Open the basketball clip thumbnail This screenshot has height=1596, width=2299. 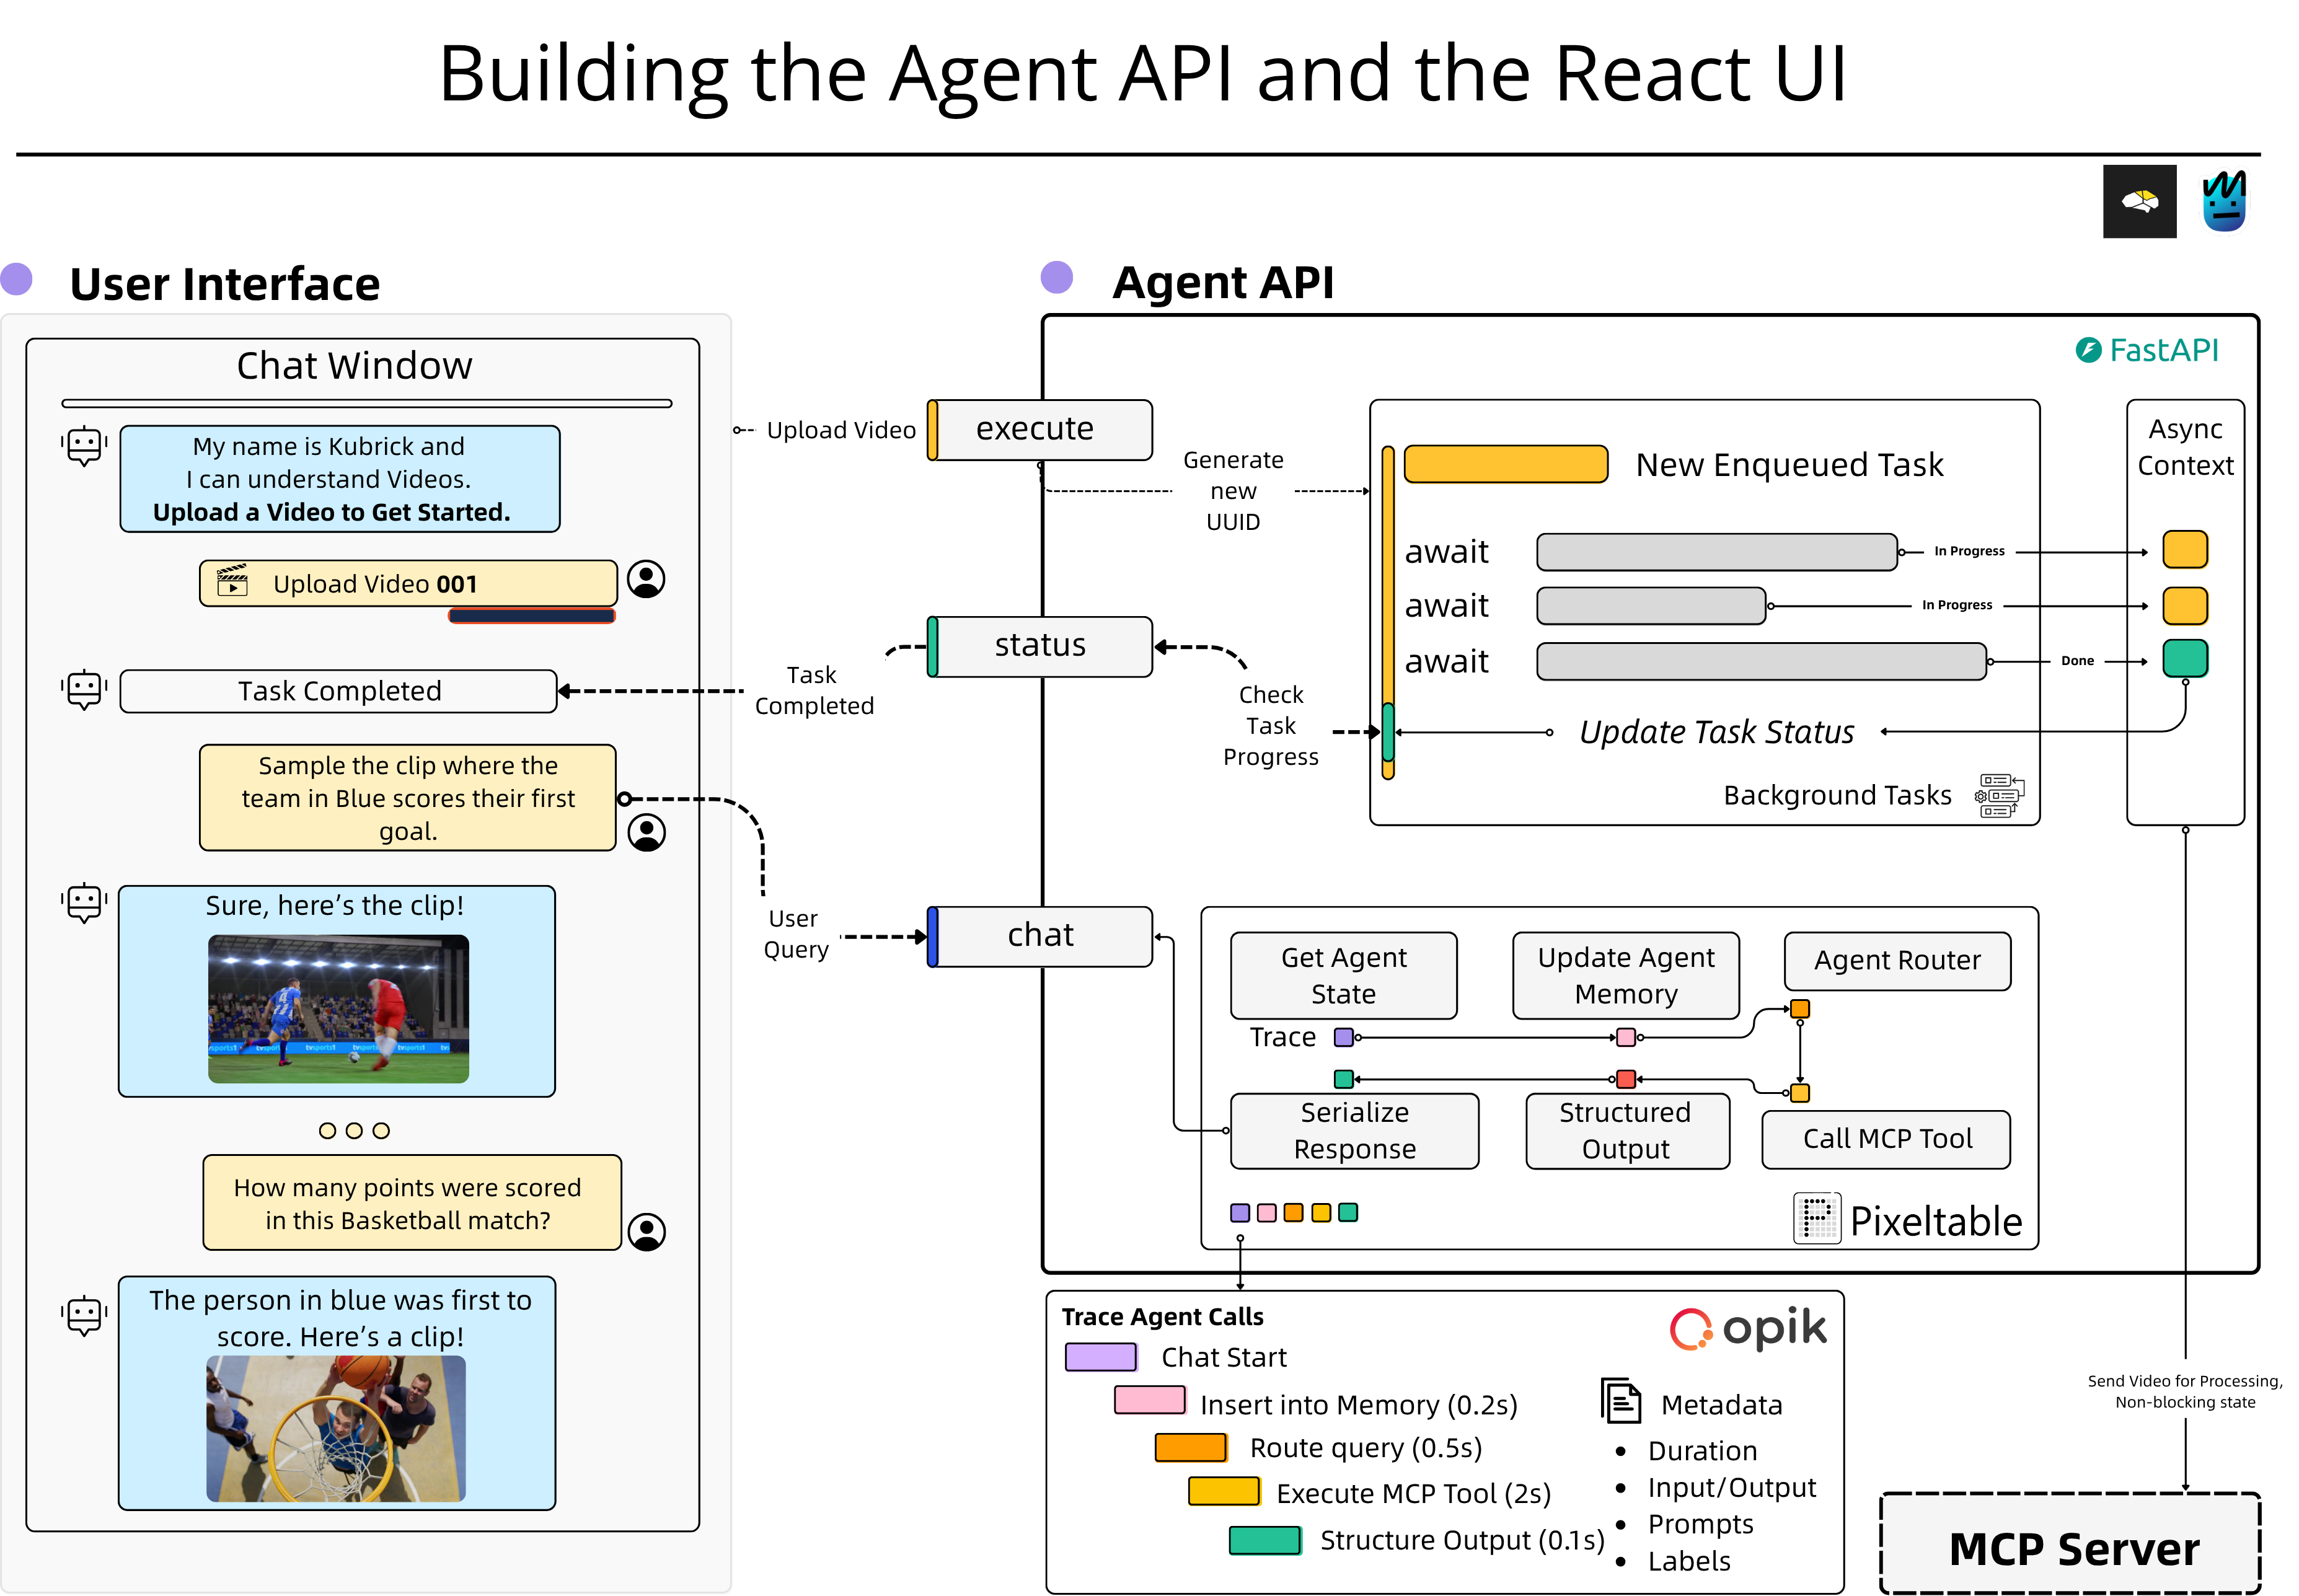pos(336,1428)
